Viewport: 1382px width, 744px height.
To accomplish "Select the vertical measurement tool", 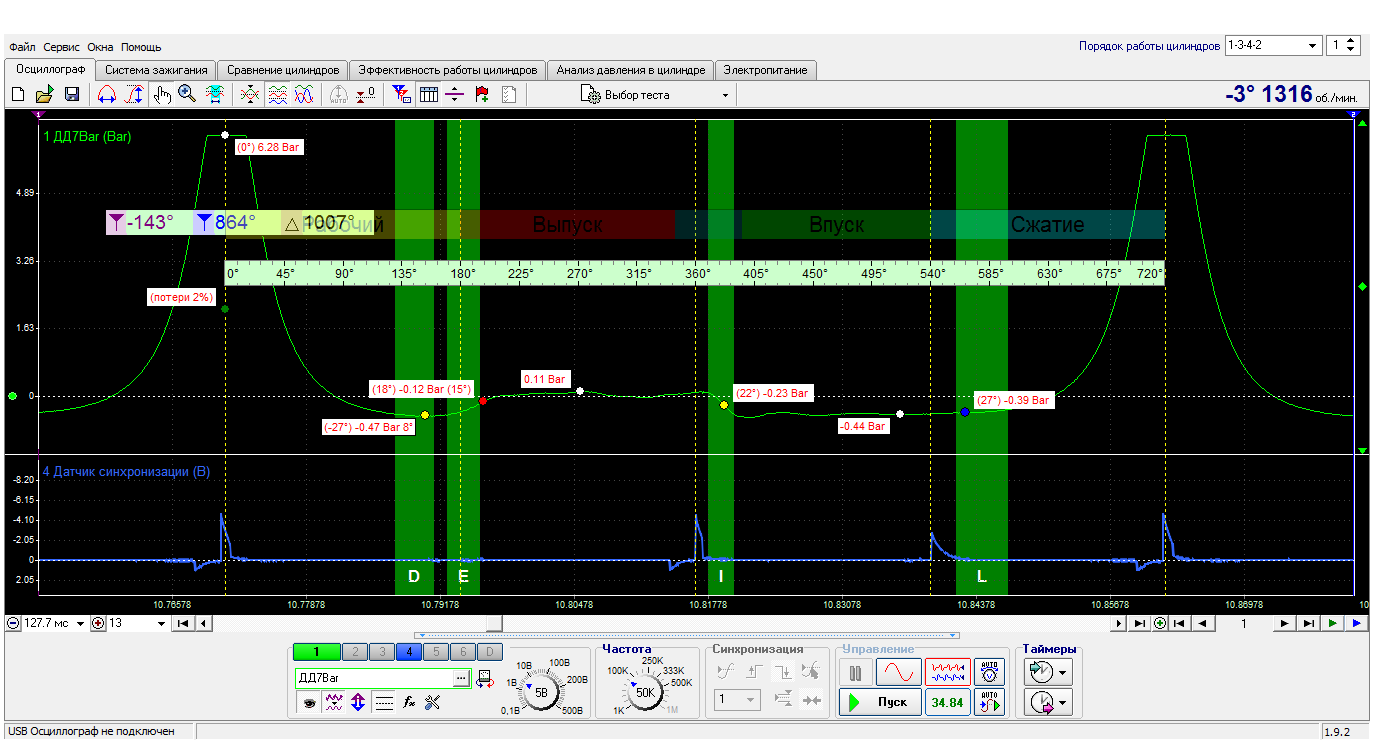I will pos(133,95).
